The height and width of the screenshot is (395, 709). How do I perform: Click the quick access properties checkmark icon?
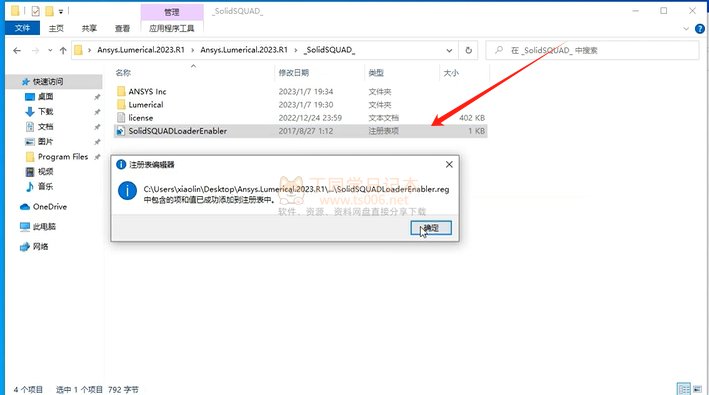click(36, 11)
